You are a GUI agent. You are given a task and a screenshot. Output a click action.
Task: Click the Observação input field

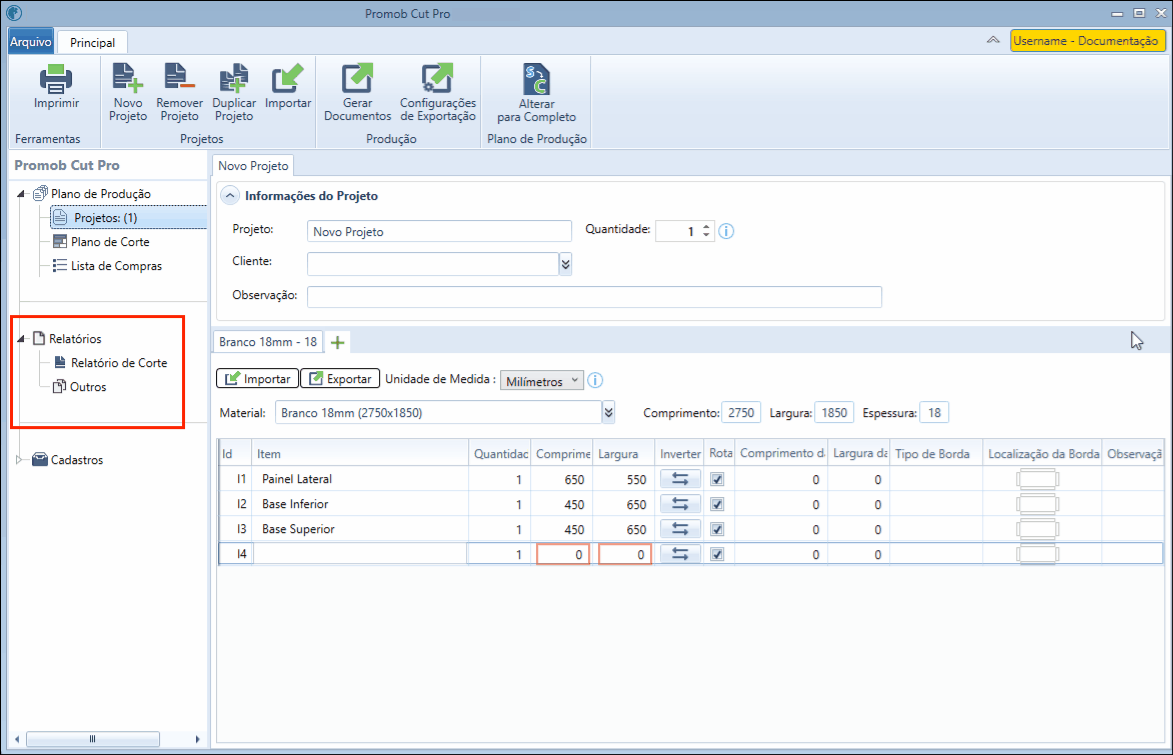click(x=594, y=296)
